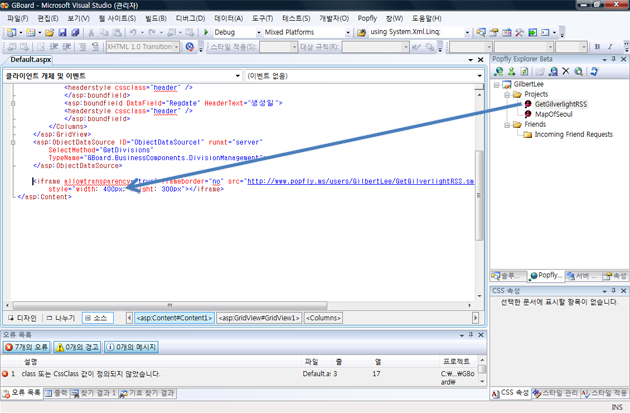630x413 pixels.
Task: Select the asp:Content#Content1 breadcrumb tag
Action: 174,318
